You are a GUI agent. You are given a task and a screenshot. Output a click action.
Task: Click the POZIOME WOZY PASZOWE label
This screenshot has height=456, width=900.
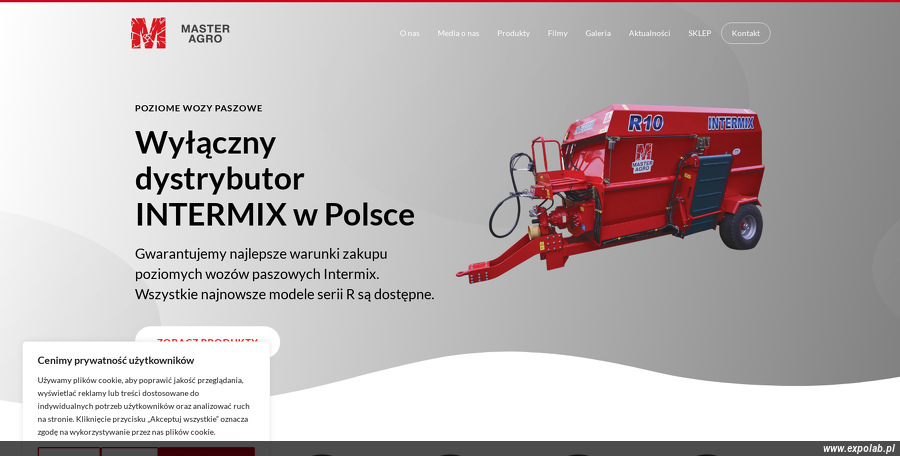point(199,108)
